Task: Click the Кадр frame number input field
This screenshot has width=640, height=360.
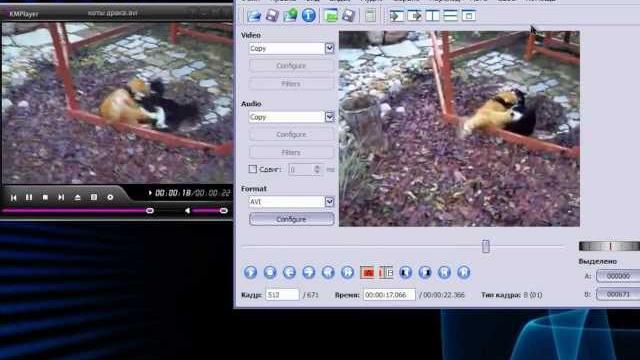Action: [x=282, y=295]
